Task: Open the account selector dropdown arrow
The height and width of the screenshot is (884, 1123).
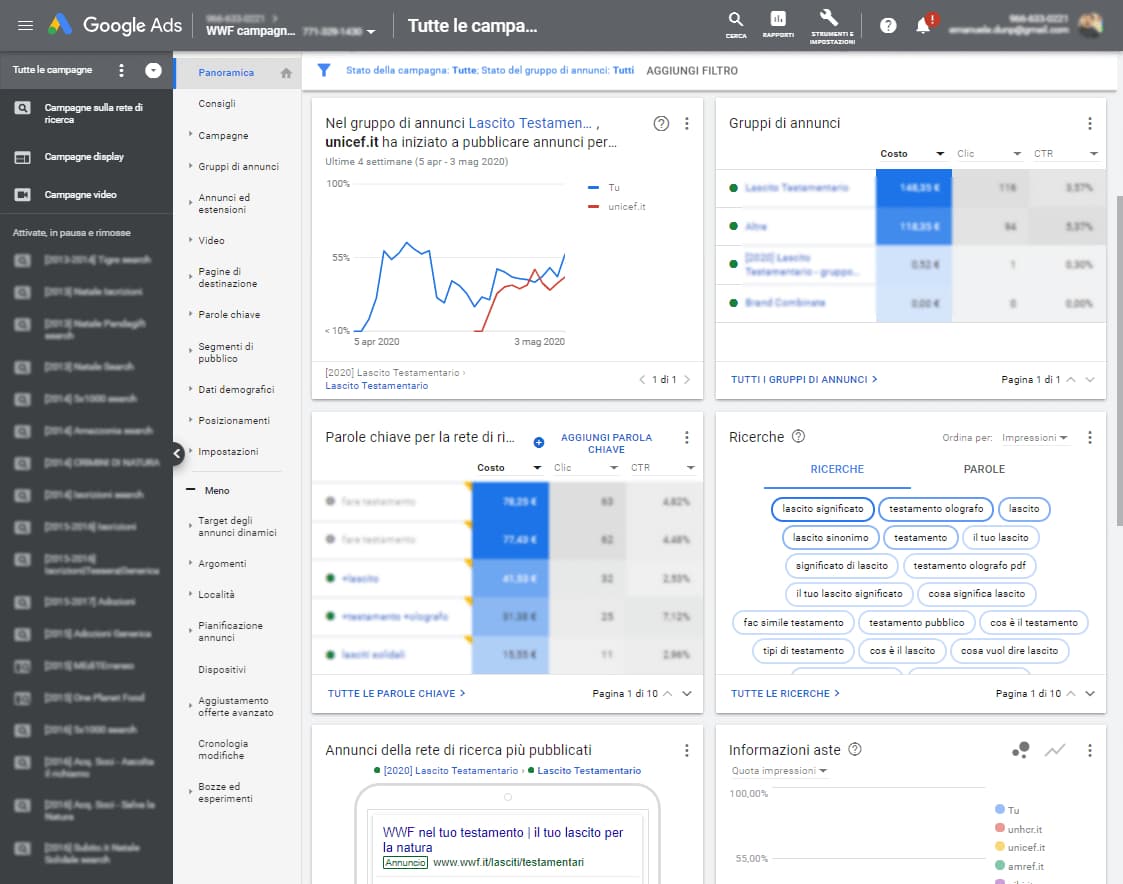Action: pos(371,32)
